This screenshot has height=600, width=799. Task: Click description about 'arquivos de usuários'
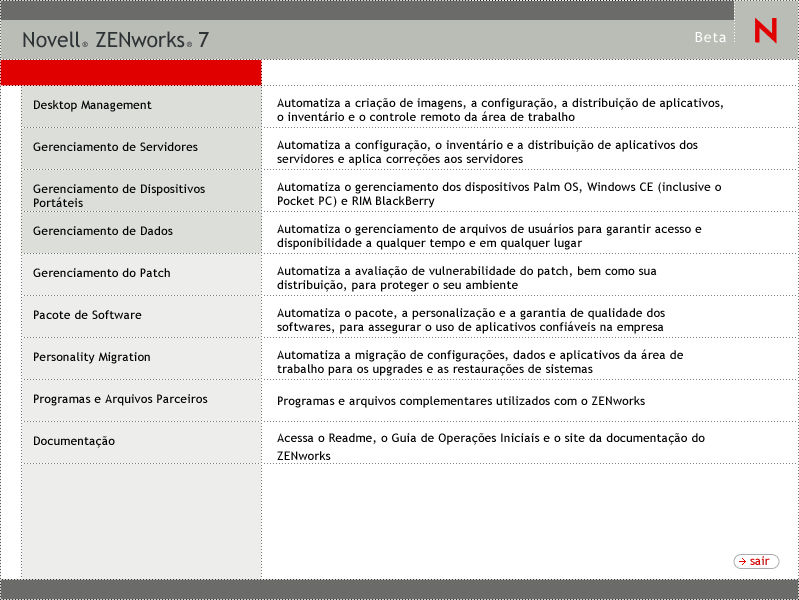tap(489, 236)
